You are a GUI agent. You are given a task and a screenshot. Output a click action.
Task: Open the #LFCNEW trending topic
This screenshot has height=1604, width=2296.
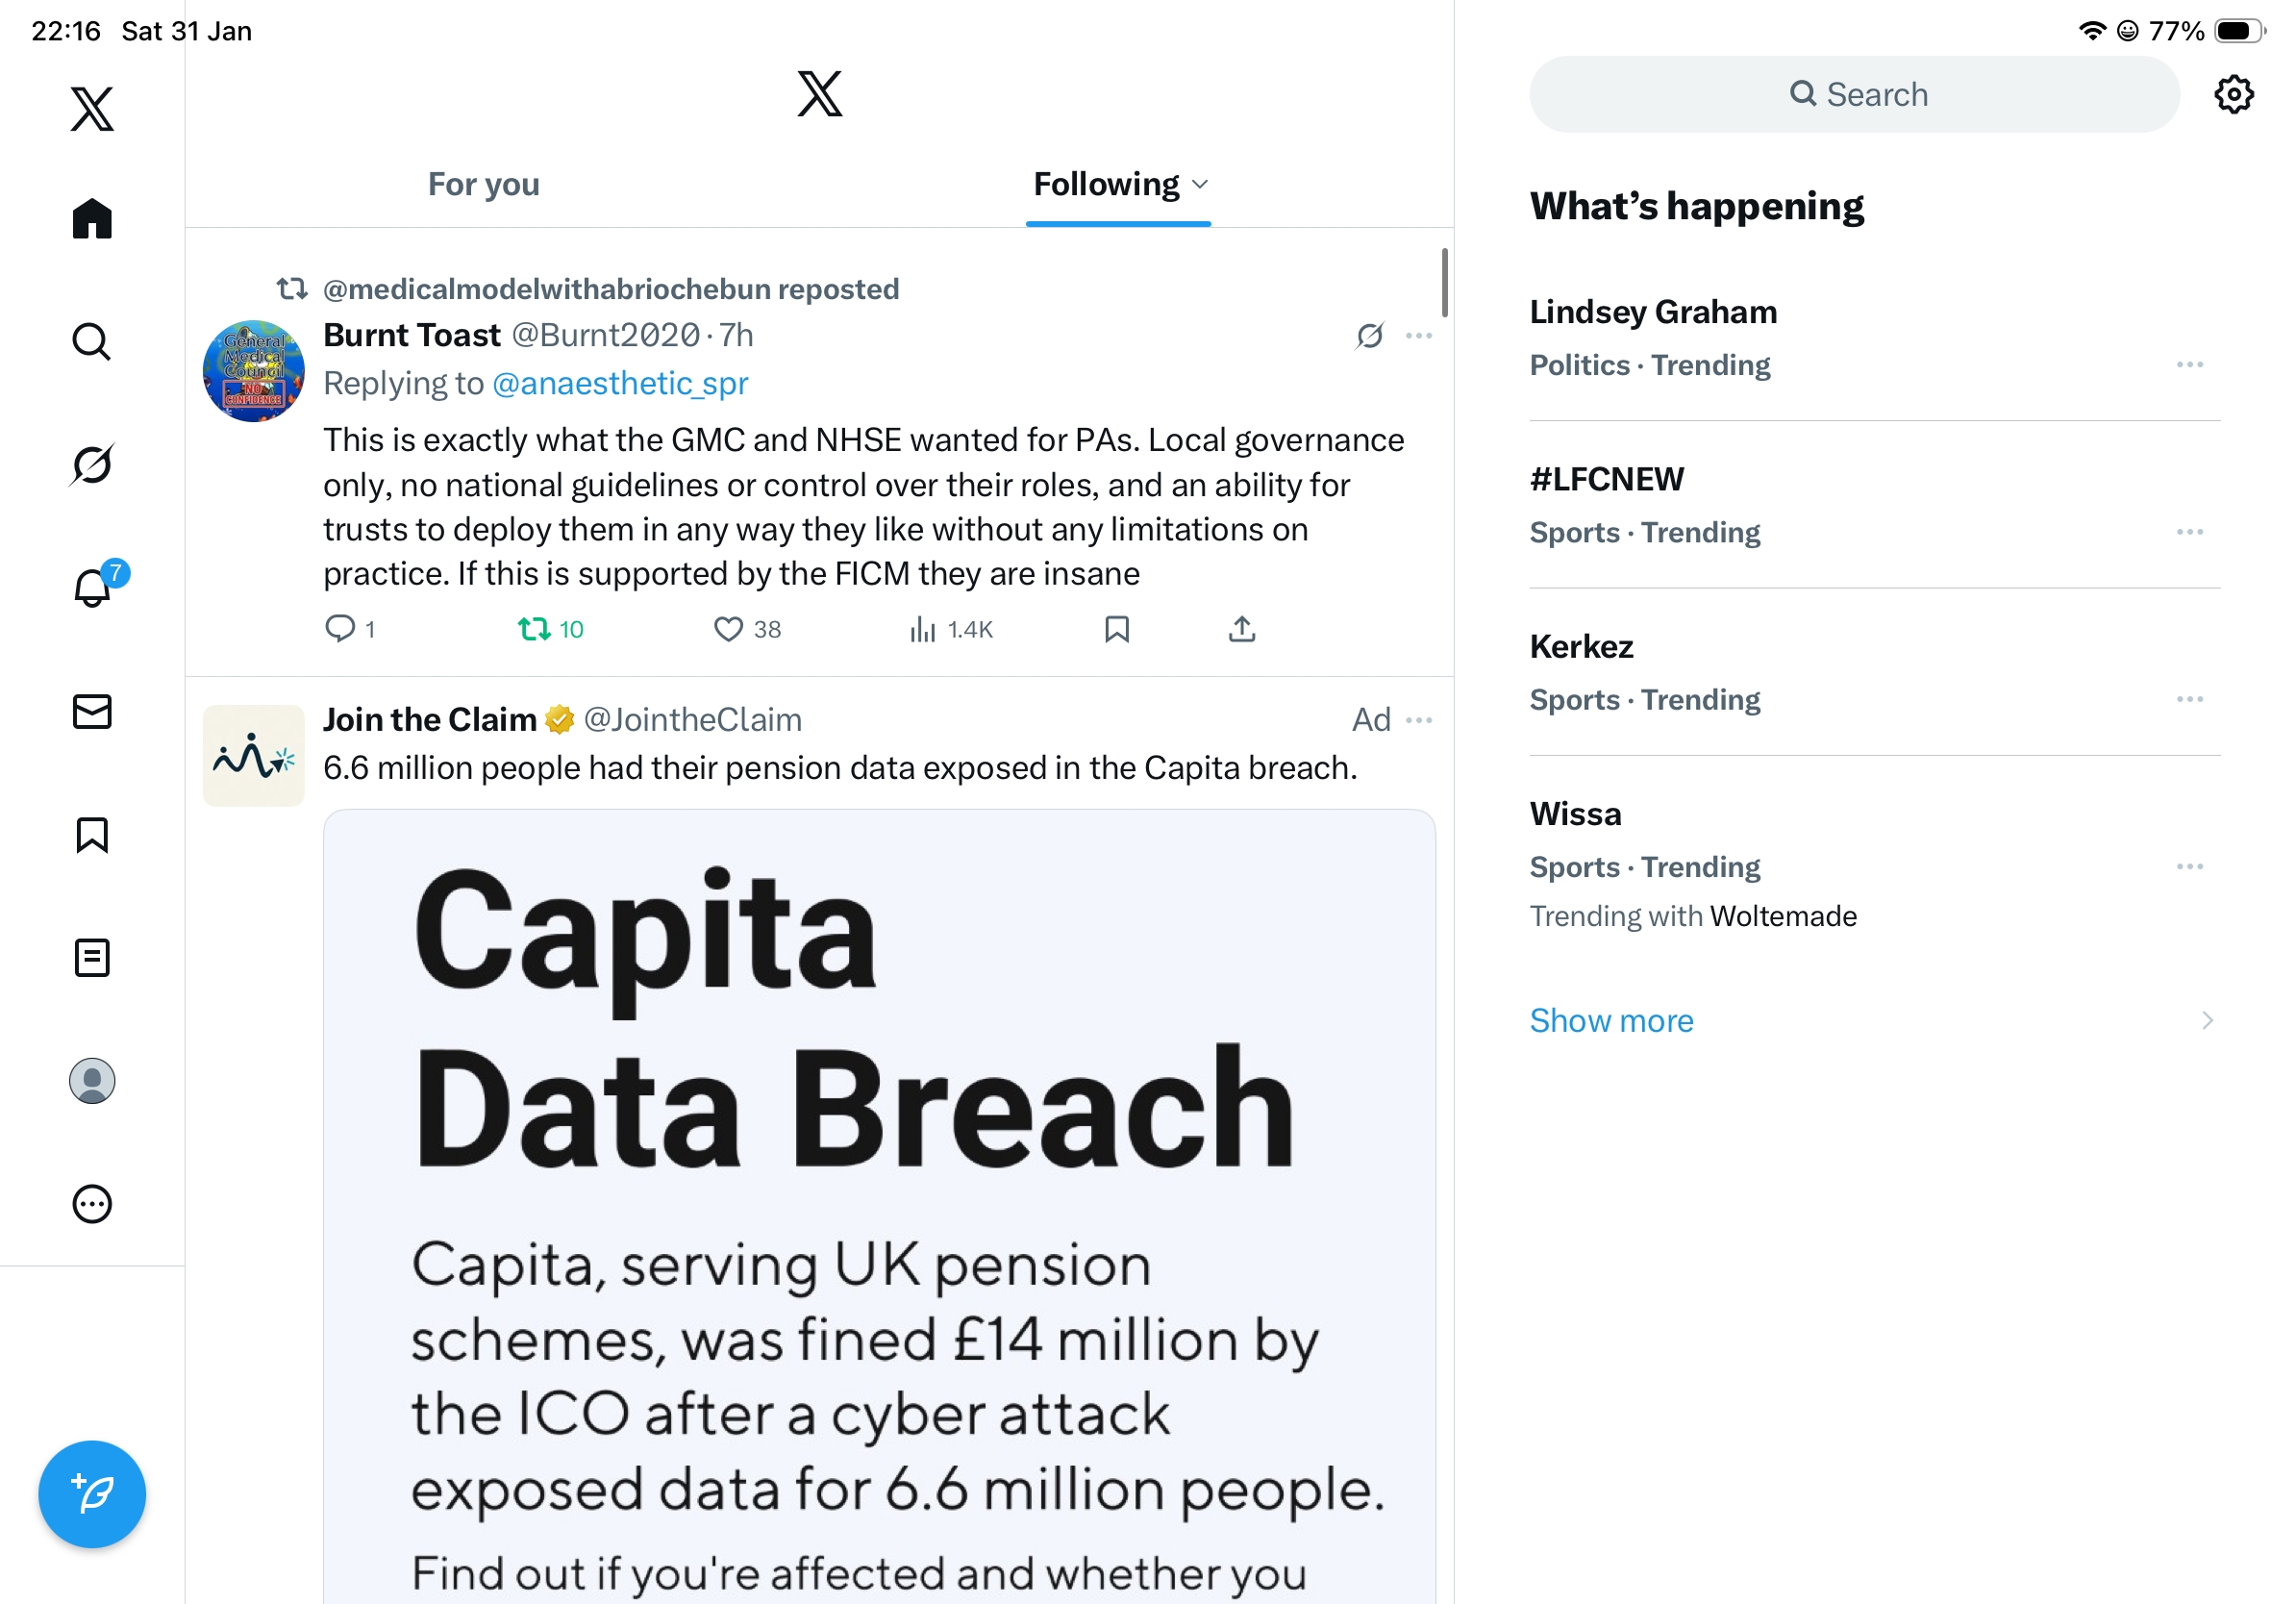click(1606, 480)
